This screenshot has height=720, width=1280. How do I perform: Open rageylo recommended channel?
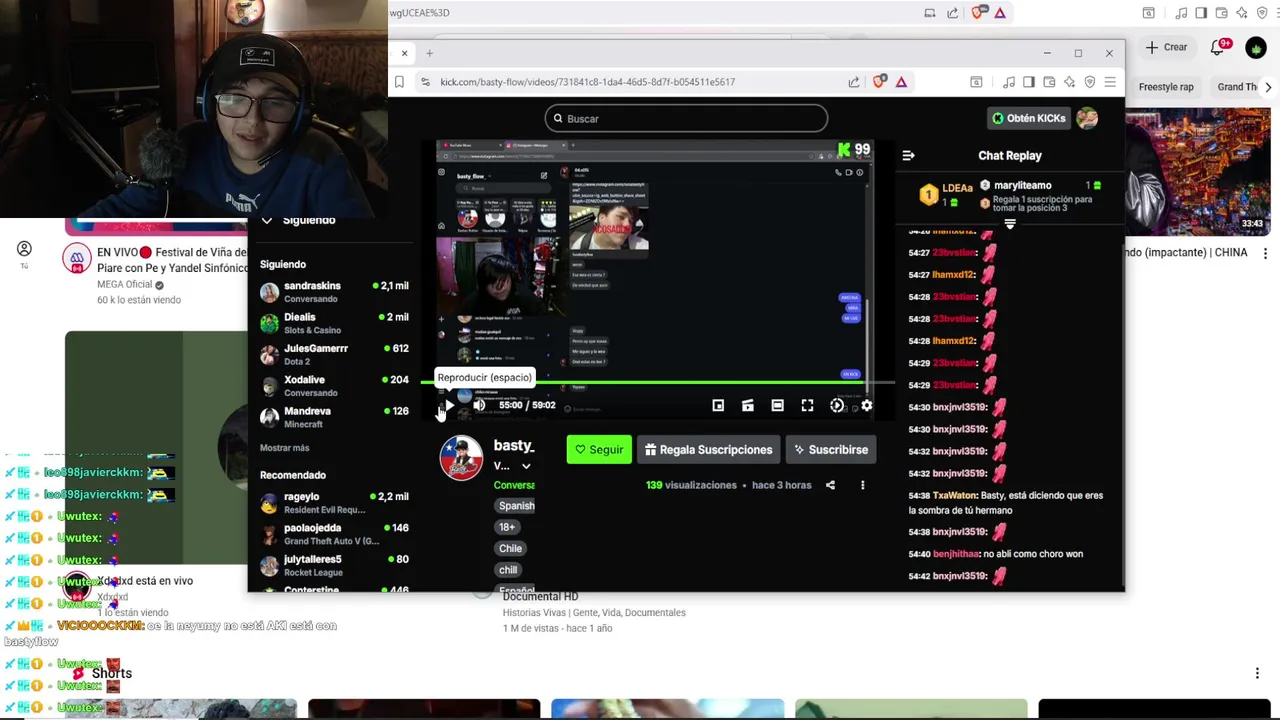click(x=334, y=502)
